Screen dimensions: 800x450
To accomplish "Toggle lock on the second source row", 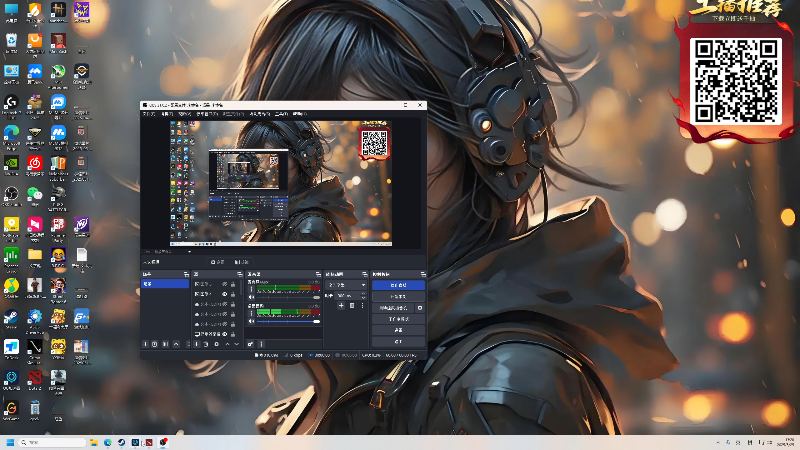I will tap(233, 294).
